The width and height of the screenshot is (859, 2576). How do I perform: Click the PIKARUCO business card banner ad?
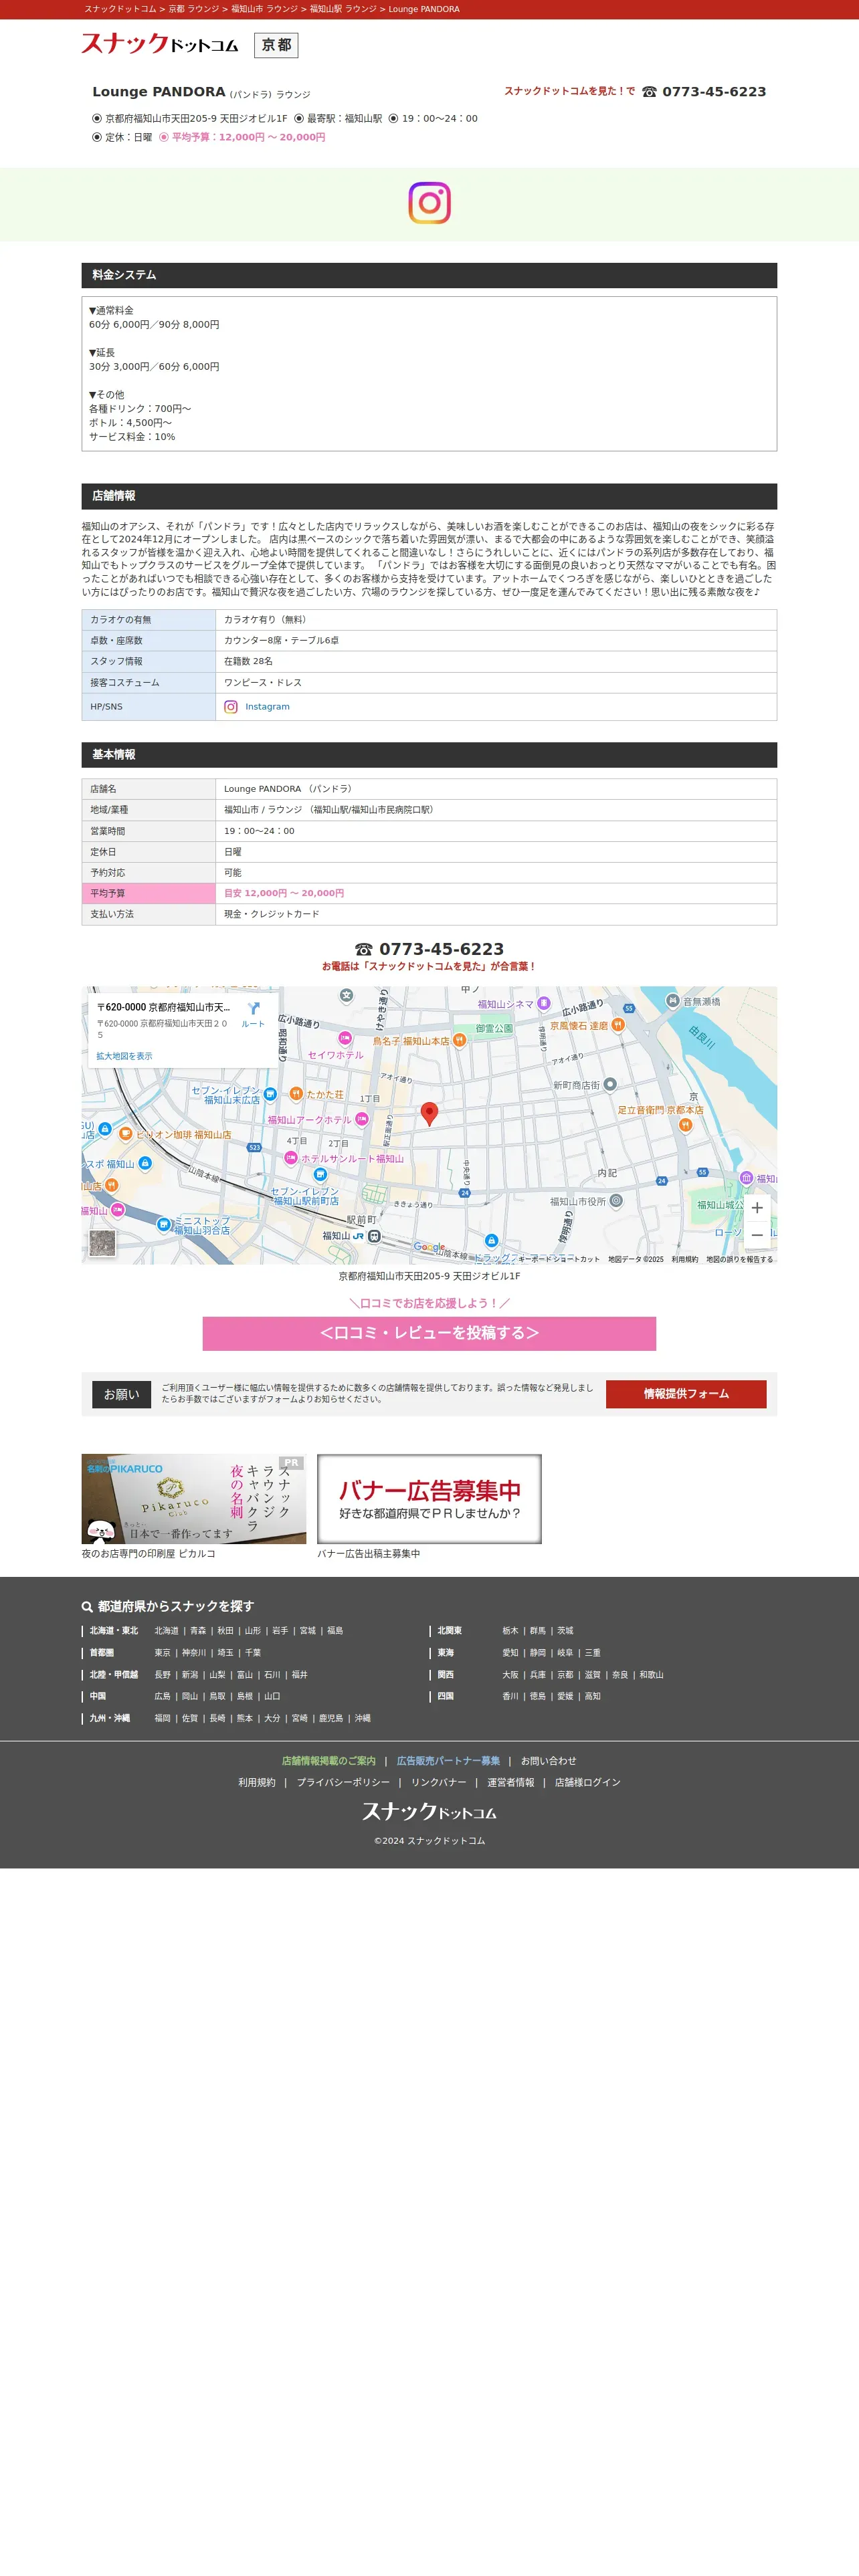194,1499
